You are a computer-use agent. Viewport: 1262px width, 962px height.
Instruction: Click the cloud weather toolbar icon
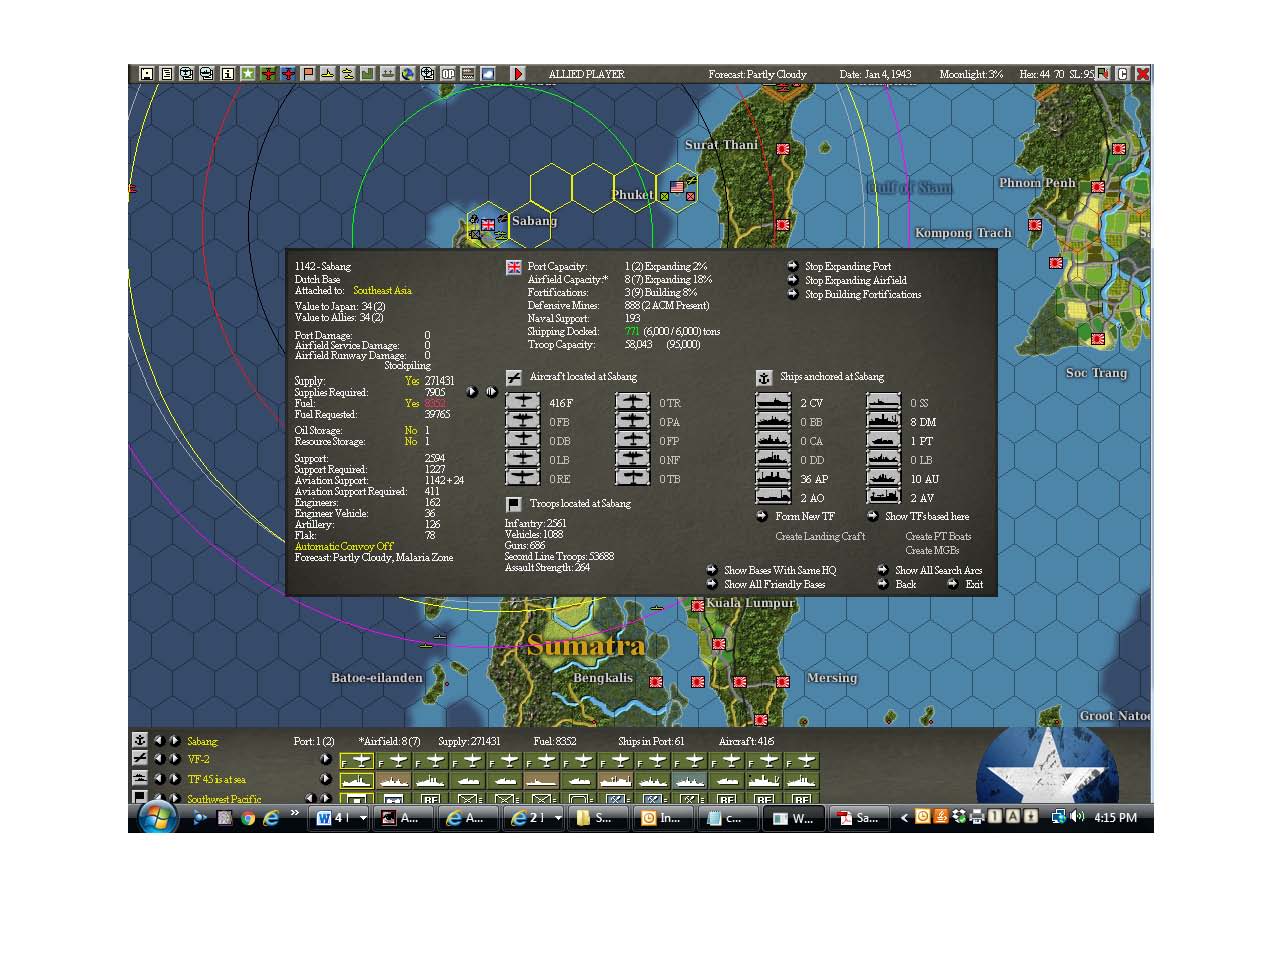pyautogui.click(x=488, y=74)
